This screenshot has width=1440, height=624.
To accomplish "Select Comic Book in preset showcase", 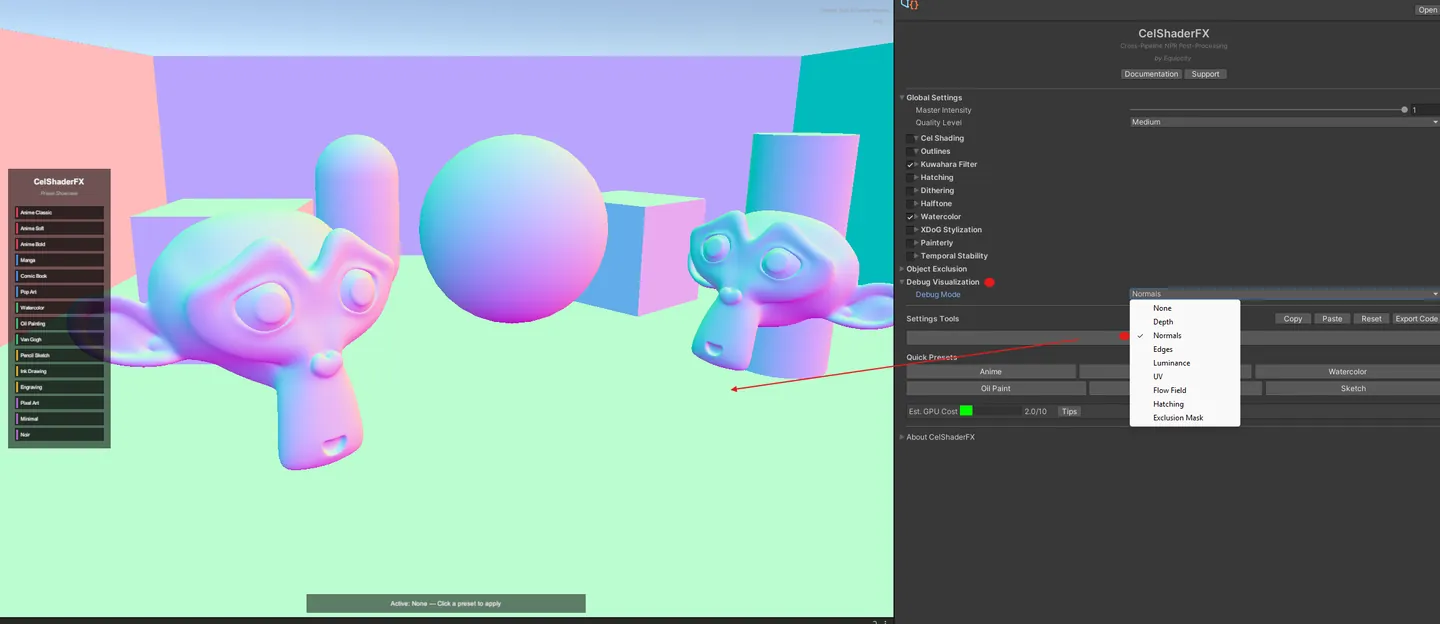I will click(60, 276).
